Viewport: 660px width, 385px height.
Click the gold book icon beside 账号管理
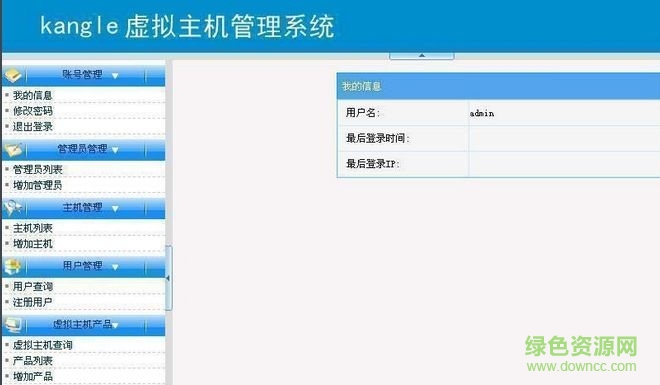[x=13, y=75]
